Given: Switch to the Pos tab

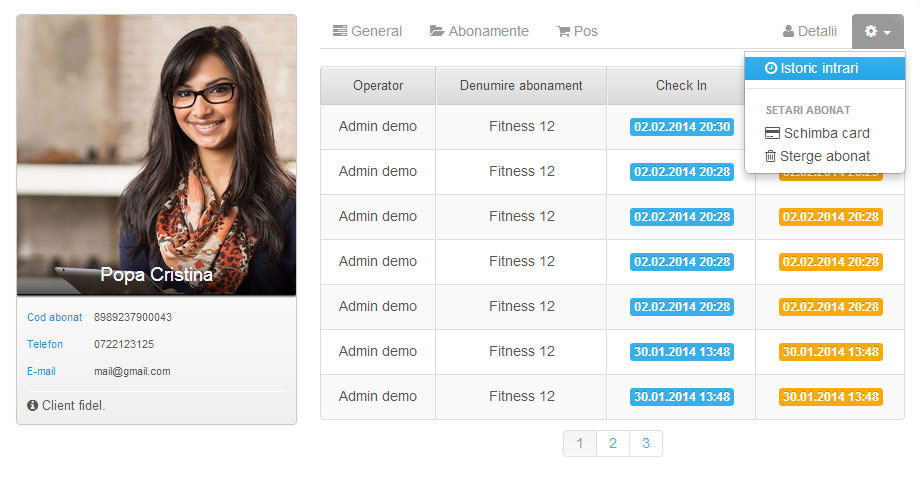Looking at the screenshot, I should 585,31.
